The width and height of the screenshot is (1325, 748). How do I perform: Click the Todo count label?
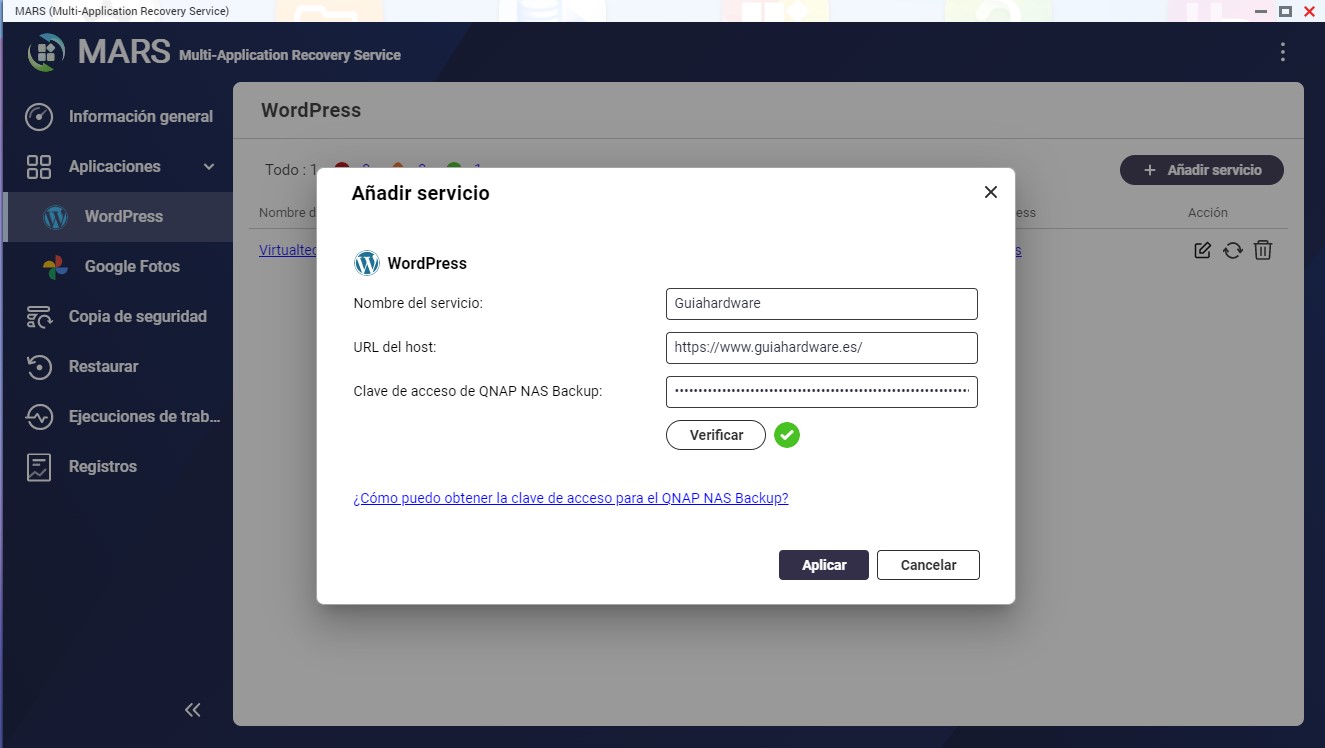click(291, 170)
